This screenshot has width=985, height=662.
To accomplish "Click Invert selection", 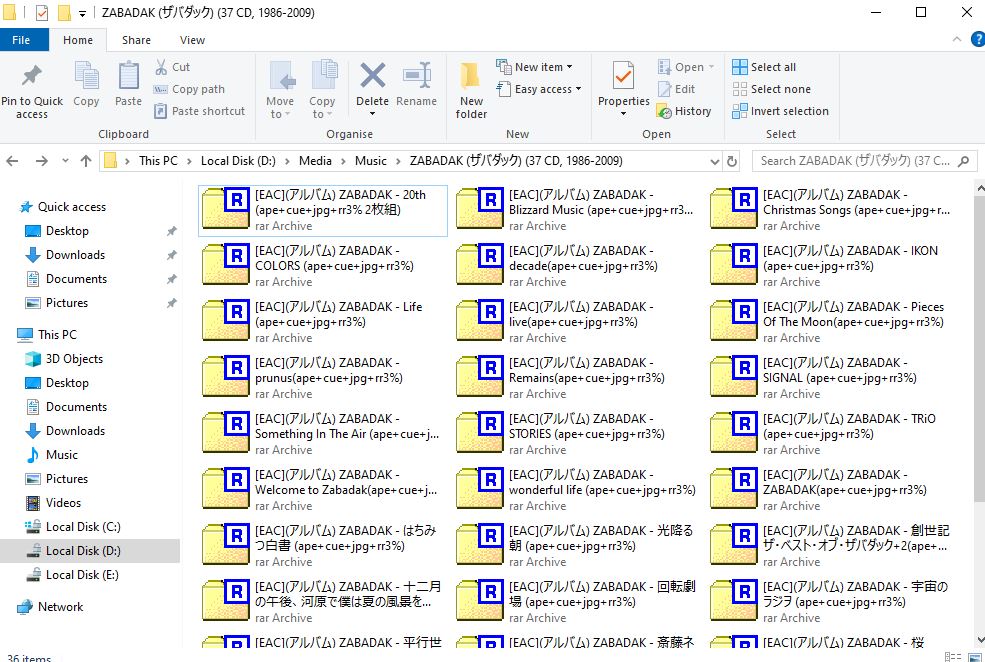I will point(780,111).
